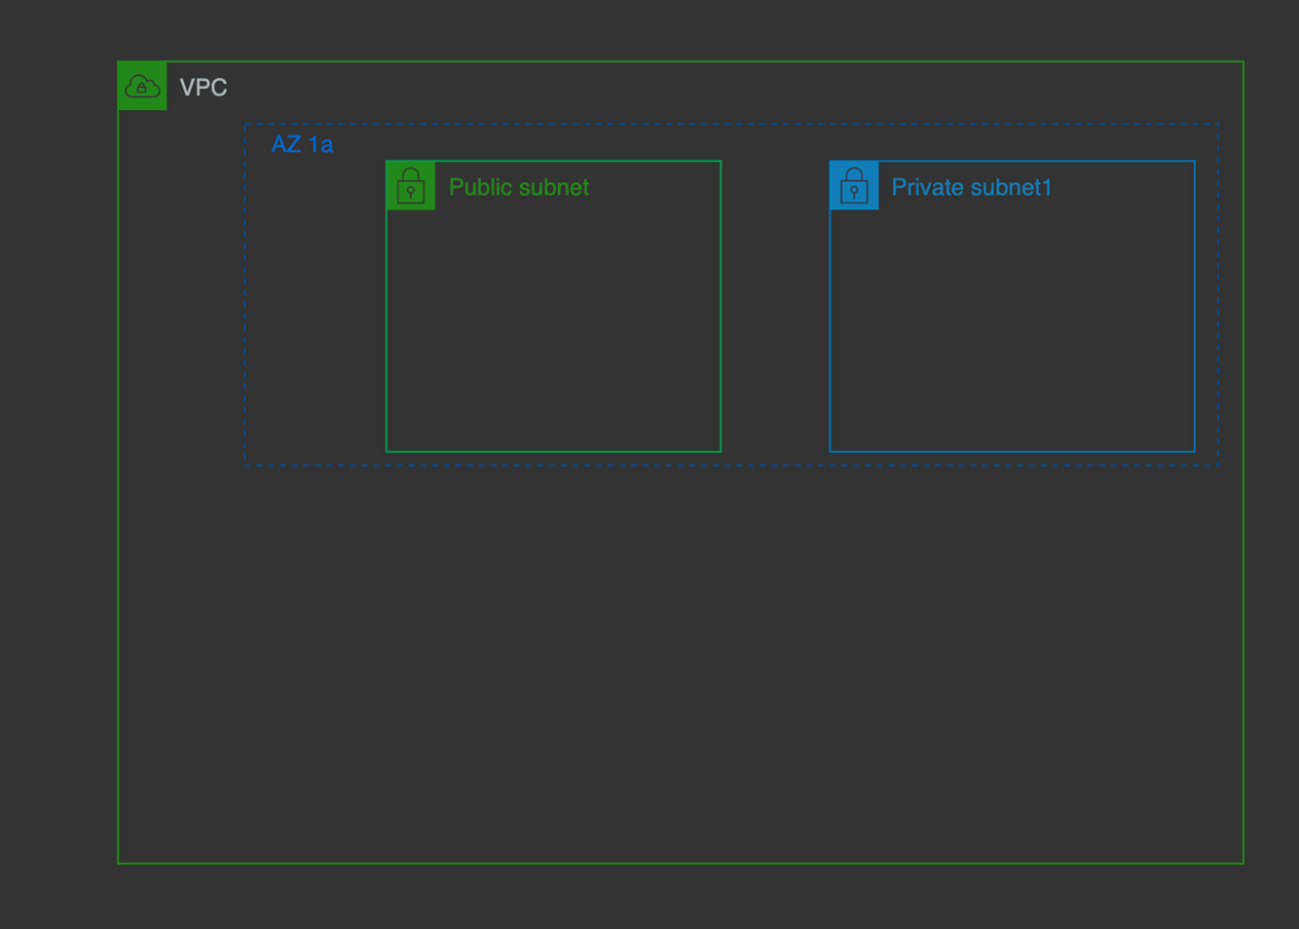Viewport: 1299px width, 929px height.
Task: Select the dashed top border of AZ 1a
Action: click(x=730, y=125)
